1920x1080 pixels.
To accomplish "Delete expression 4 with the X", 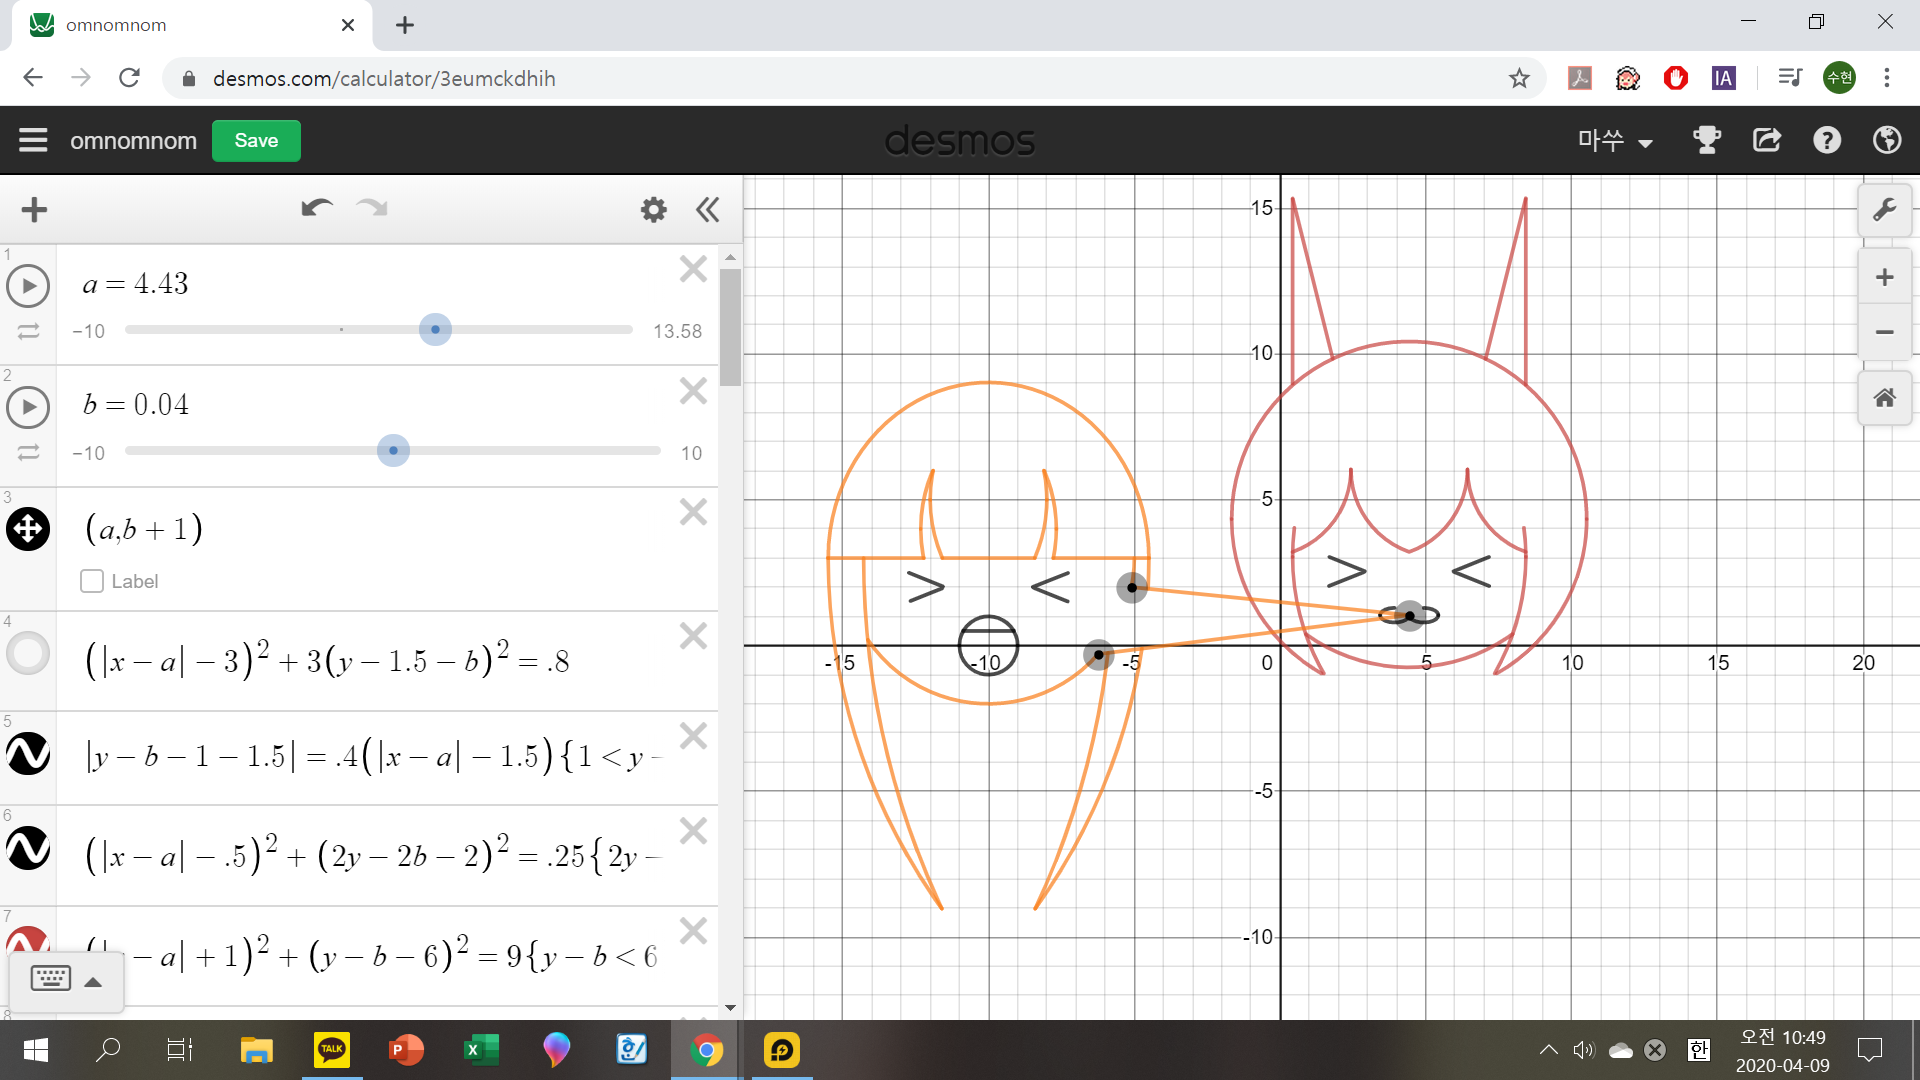I will tap(693, 636).
